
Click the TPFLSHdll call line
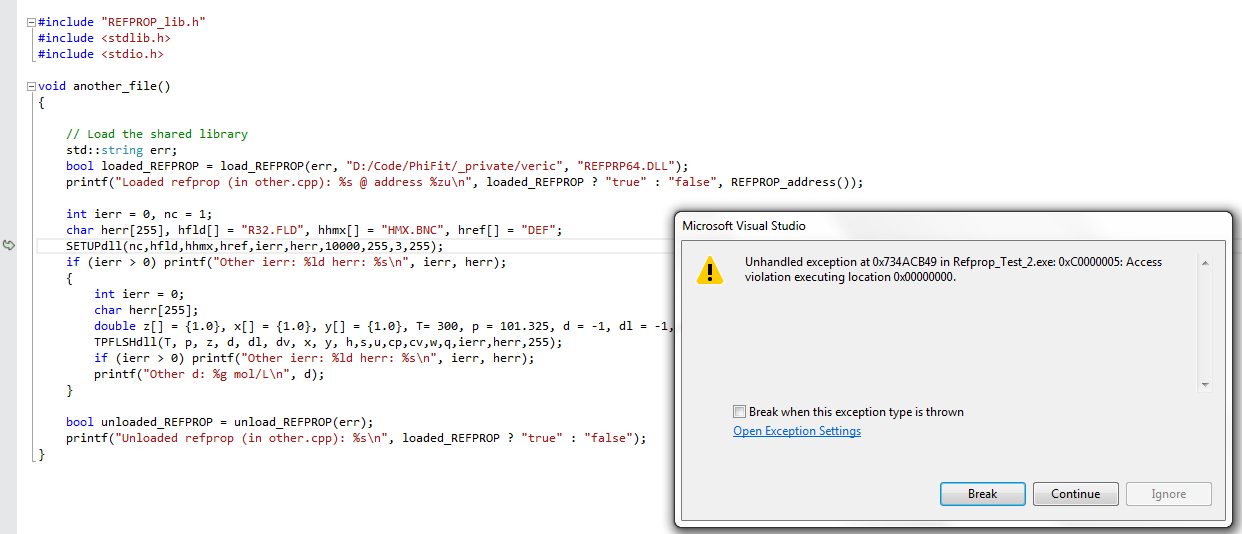pyautogui.click(x=328, y=342)
